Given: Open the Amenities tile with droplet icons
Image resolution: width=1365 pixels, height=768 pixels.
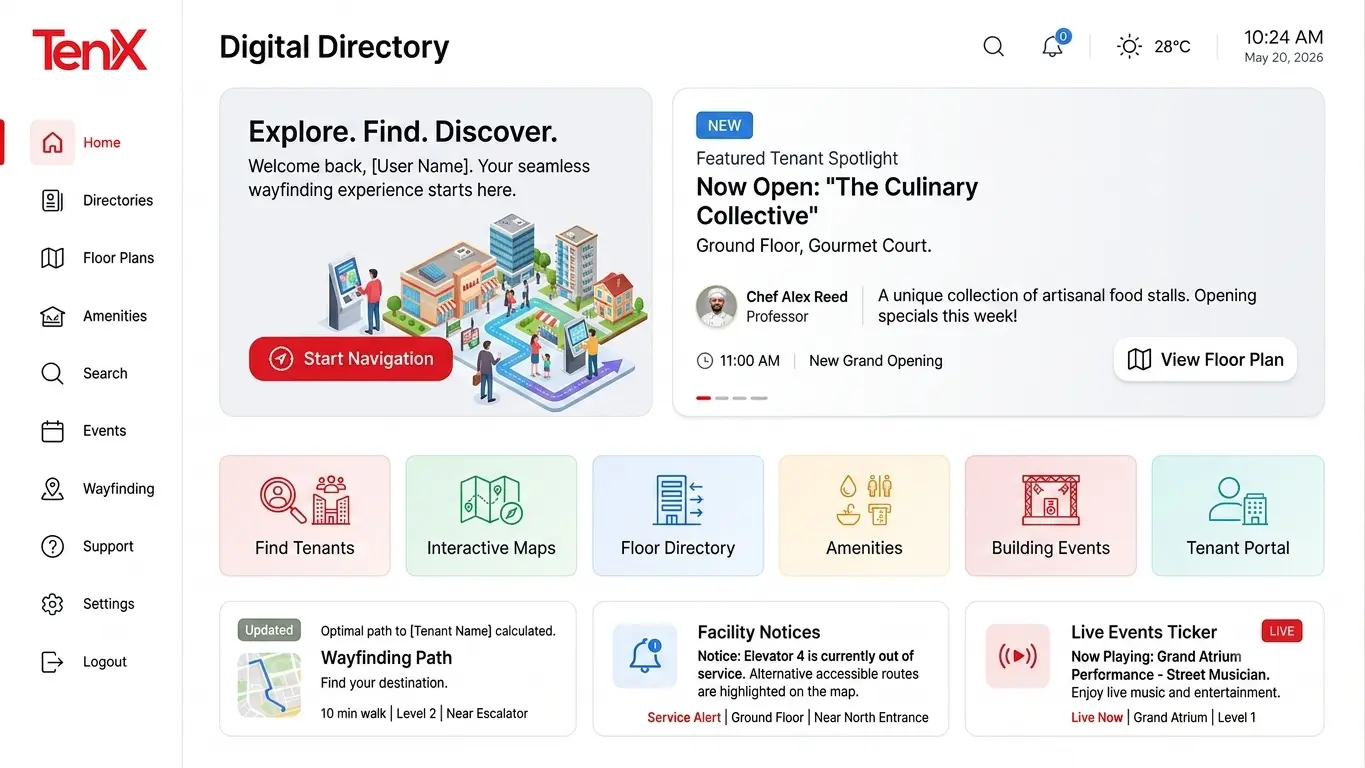Looking at the screenshot, I should (x=864, y=516).
